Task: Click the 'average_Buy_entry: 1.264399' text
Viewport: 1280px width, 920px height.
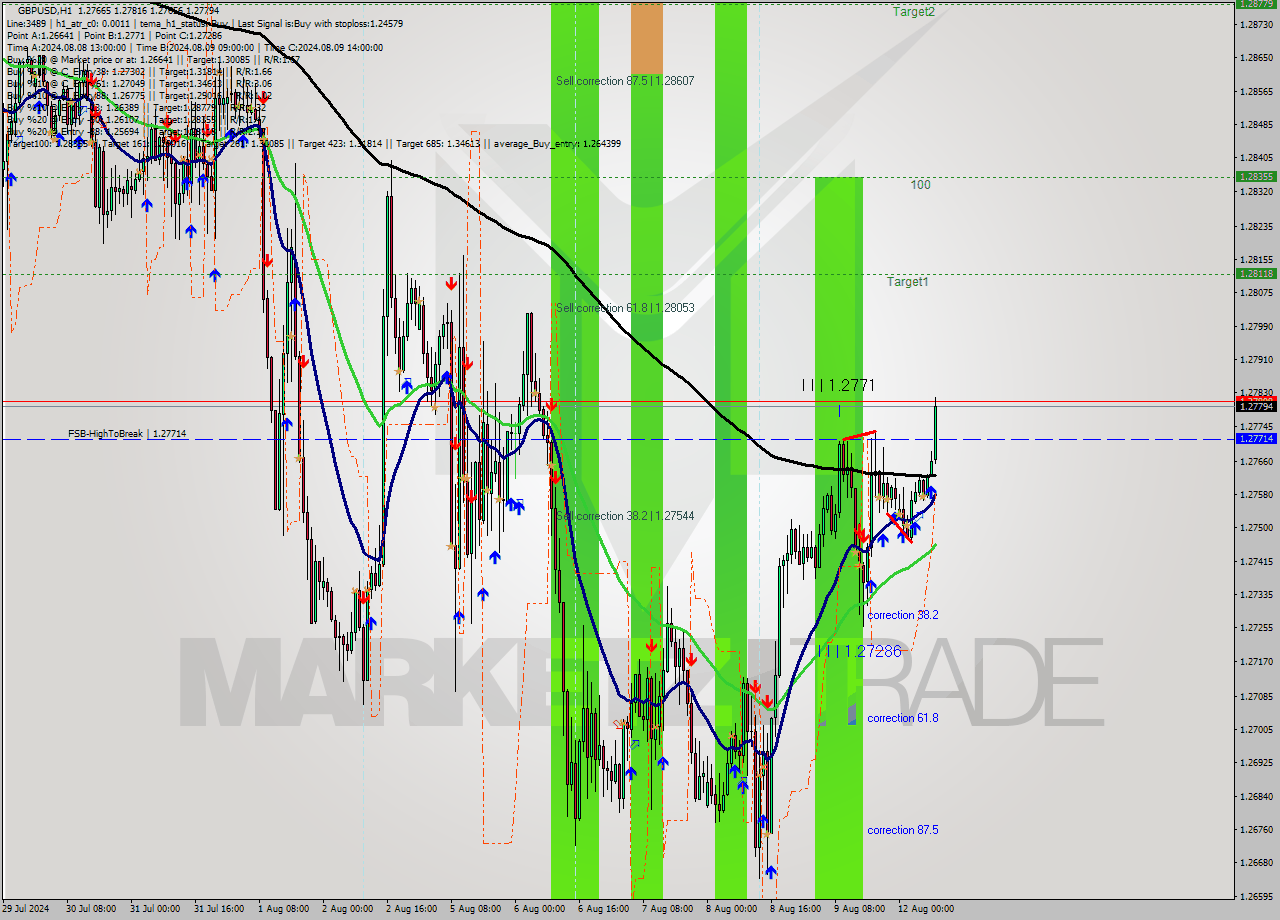Action: 555,144
